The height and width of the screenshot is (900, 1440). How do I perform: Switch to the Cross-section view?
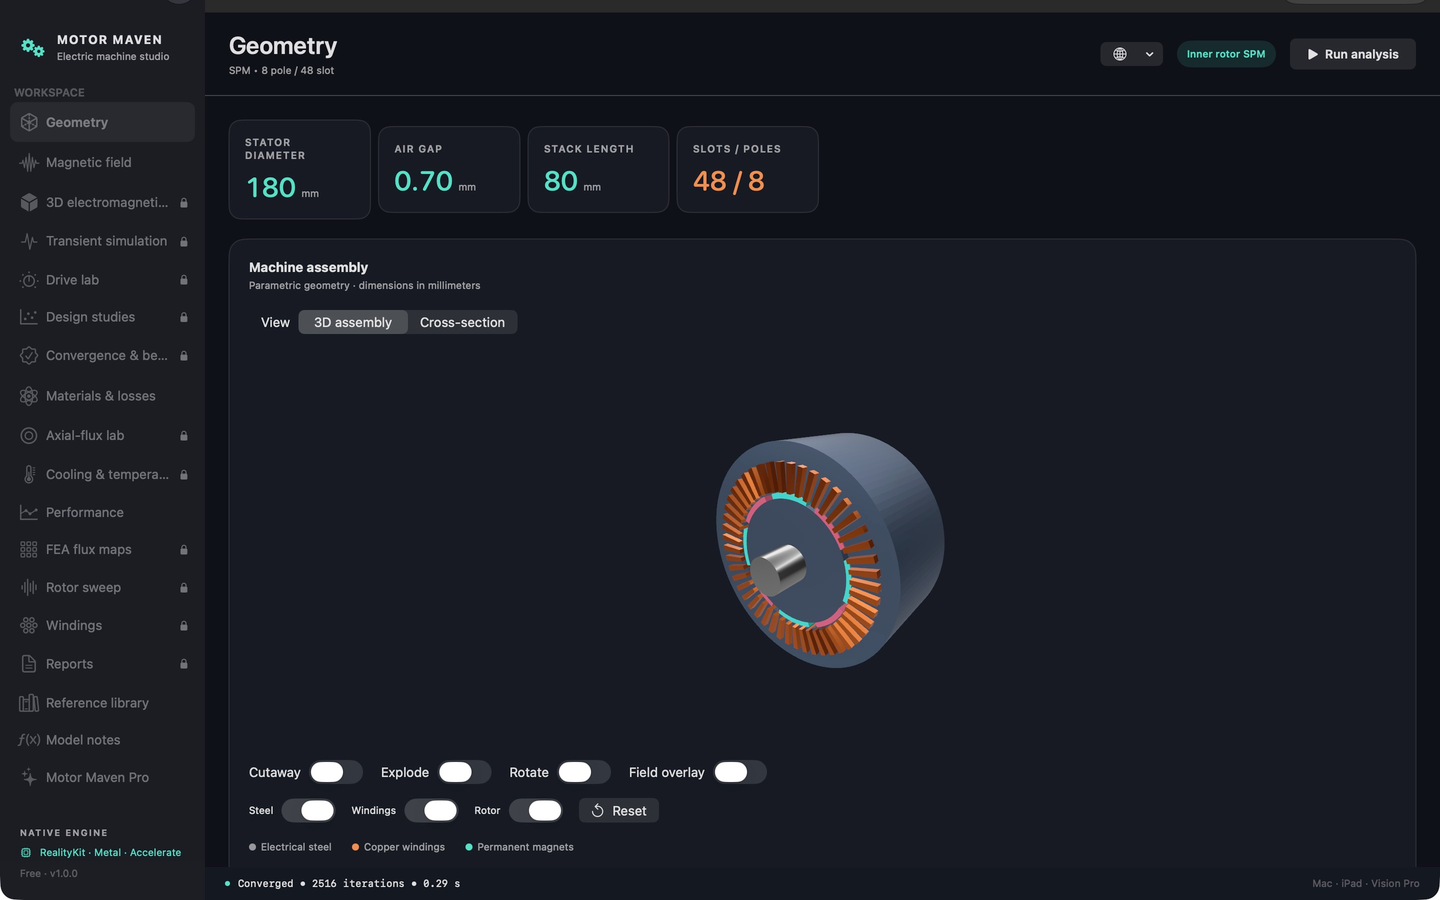(x=462, y=322)
